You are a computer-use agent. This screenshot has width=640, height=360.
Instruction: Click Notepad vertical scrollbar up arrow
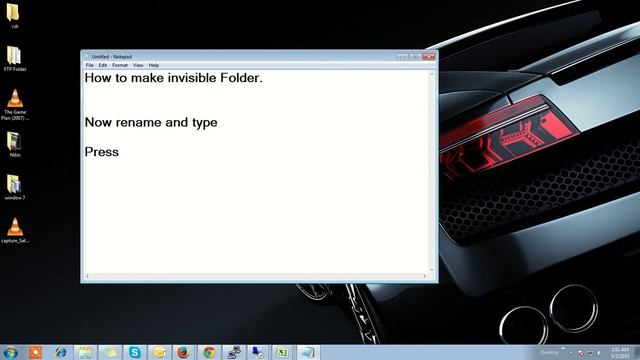pos(431,74)
